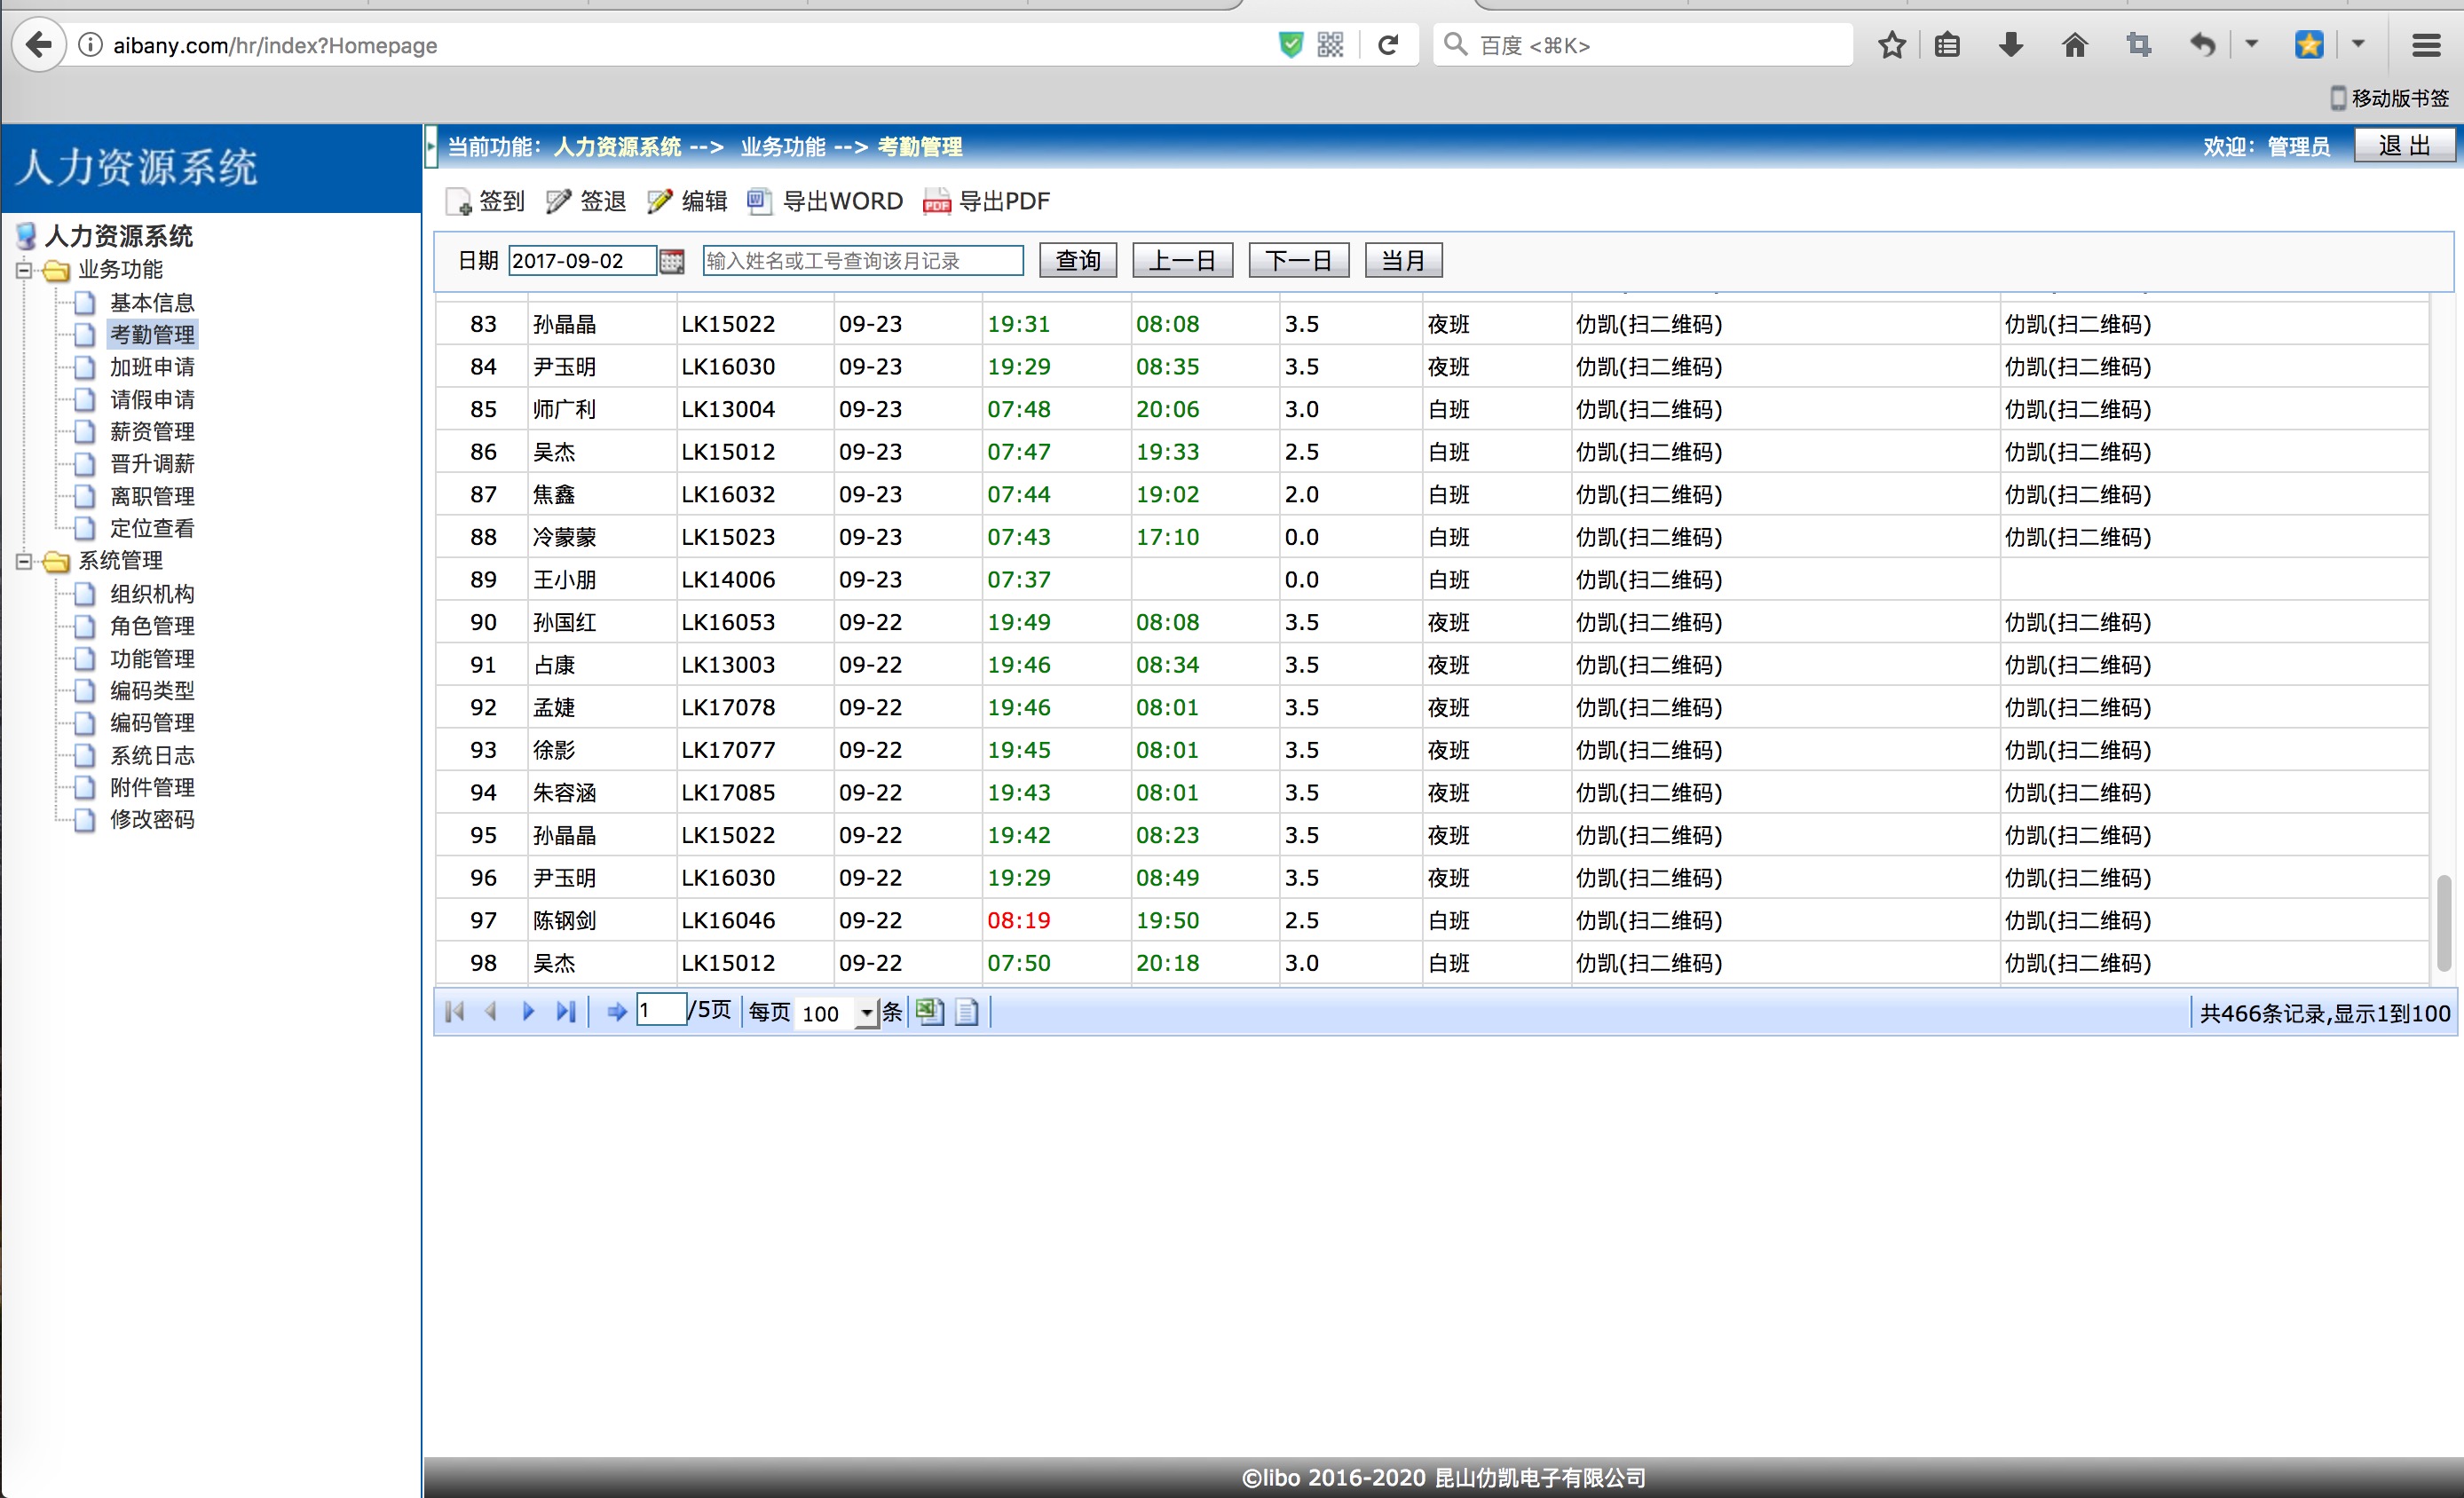Open 薪资管理 in the sidebar
The image size is (2464, 1498).
[152, 432]
